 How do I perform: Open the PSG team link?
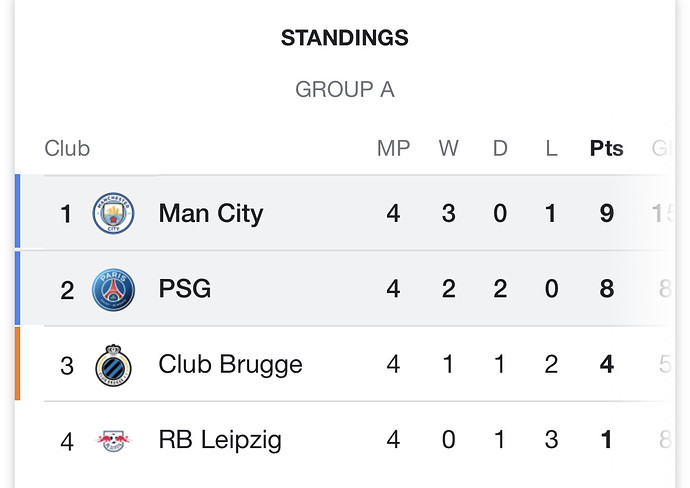[x=185, y=289]
